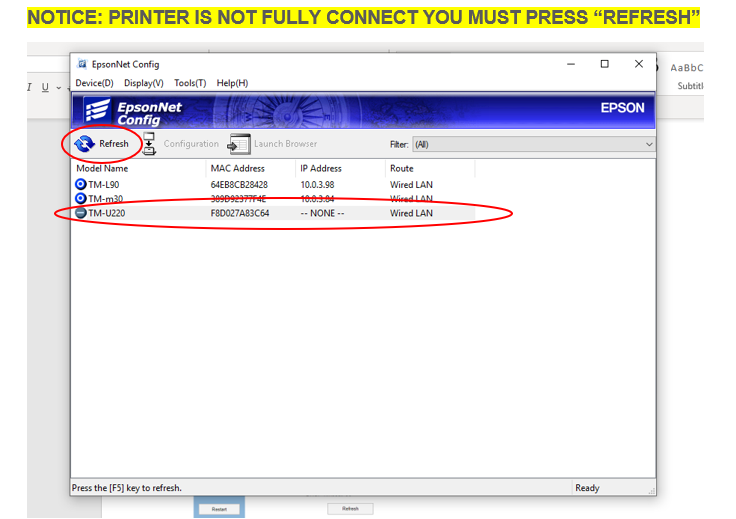736x519 pixels.
Task: Click the Refresh toolbar button
Action: click(101, 144)
